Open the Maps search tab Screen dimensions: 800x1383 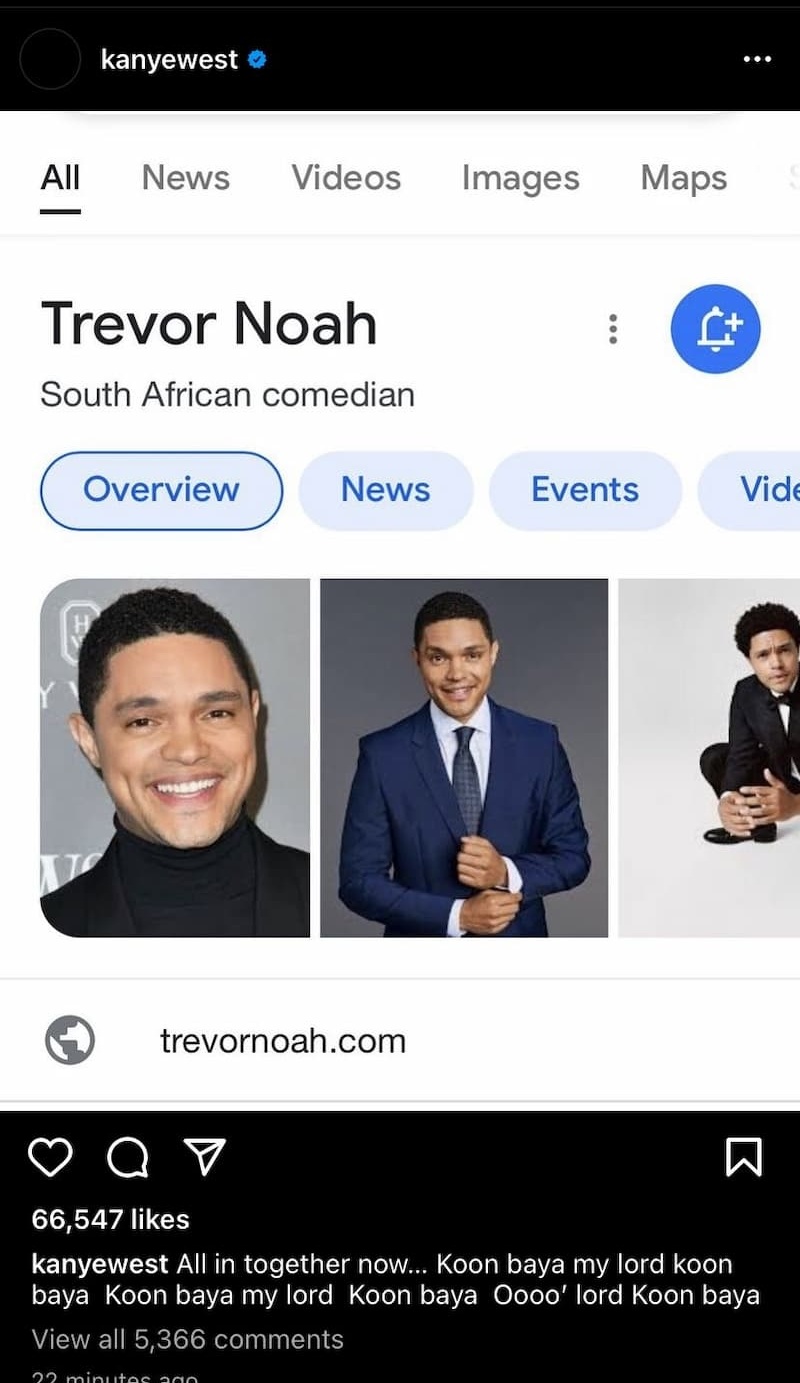tap(684, 178)
